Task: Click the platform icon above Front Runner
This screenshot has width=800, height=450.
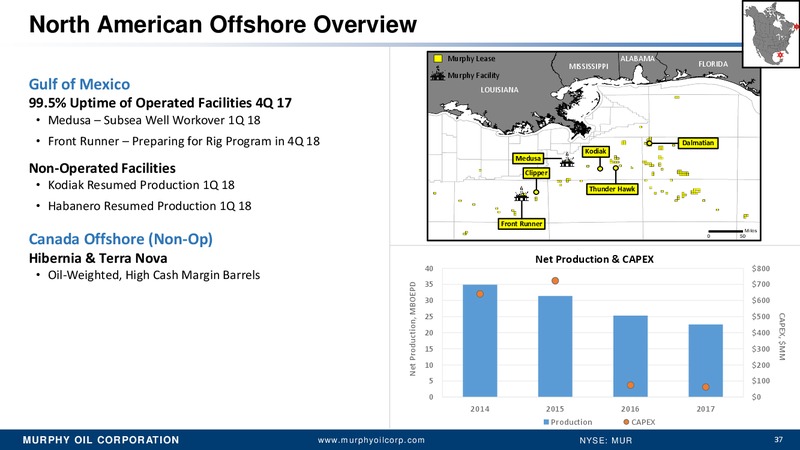Action: (521, 194)
